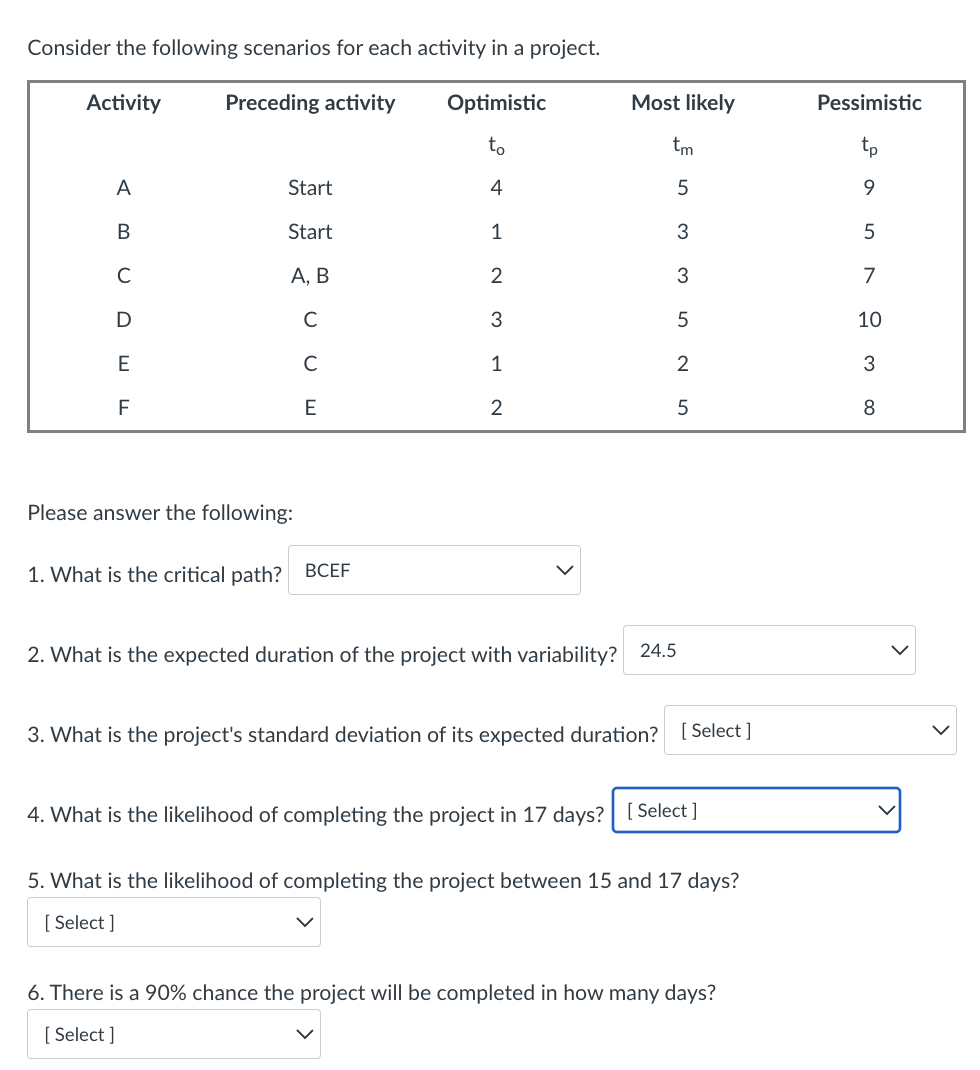
Task: Click the pessimistic value 10 for activity D
Action: (869, 319)
